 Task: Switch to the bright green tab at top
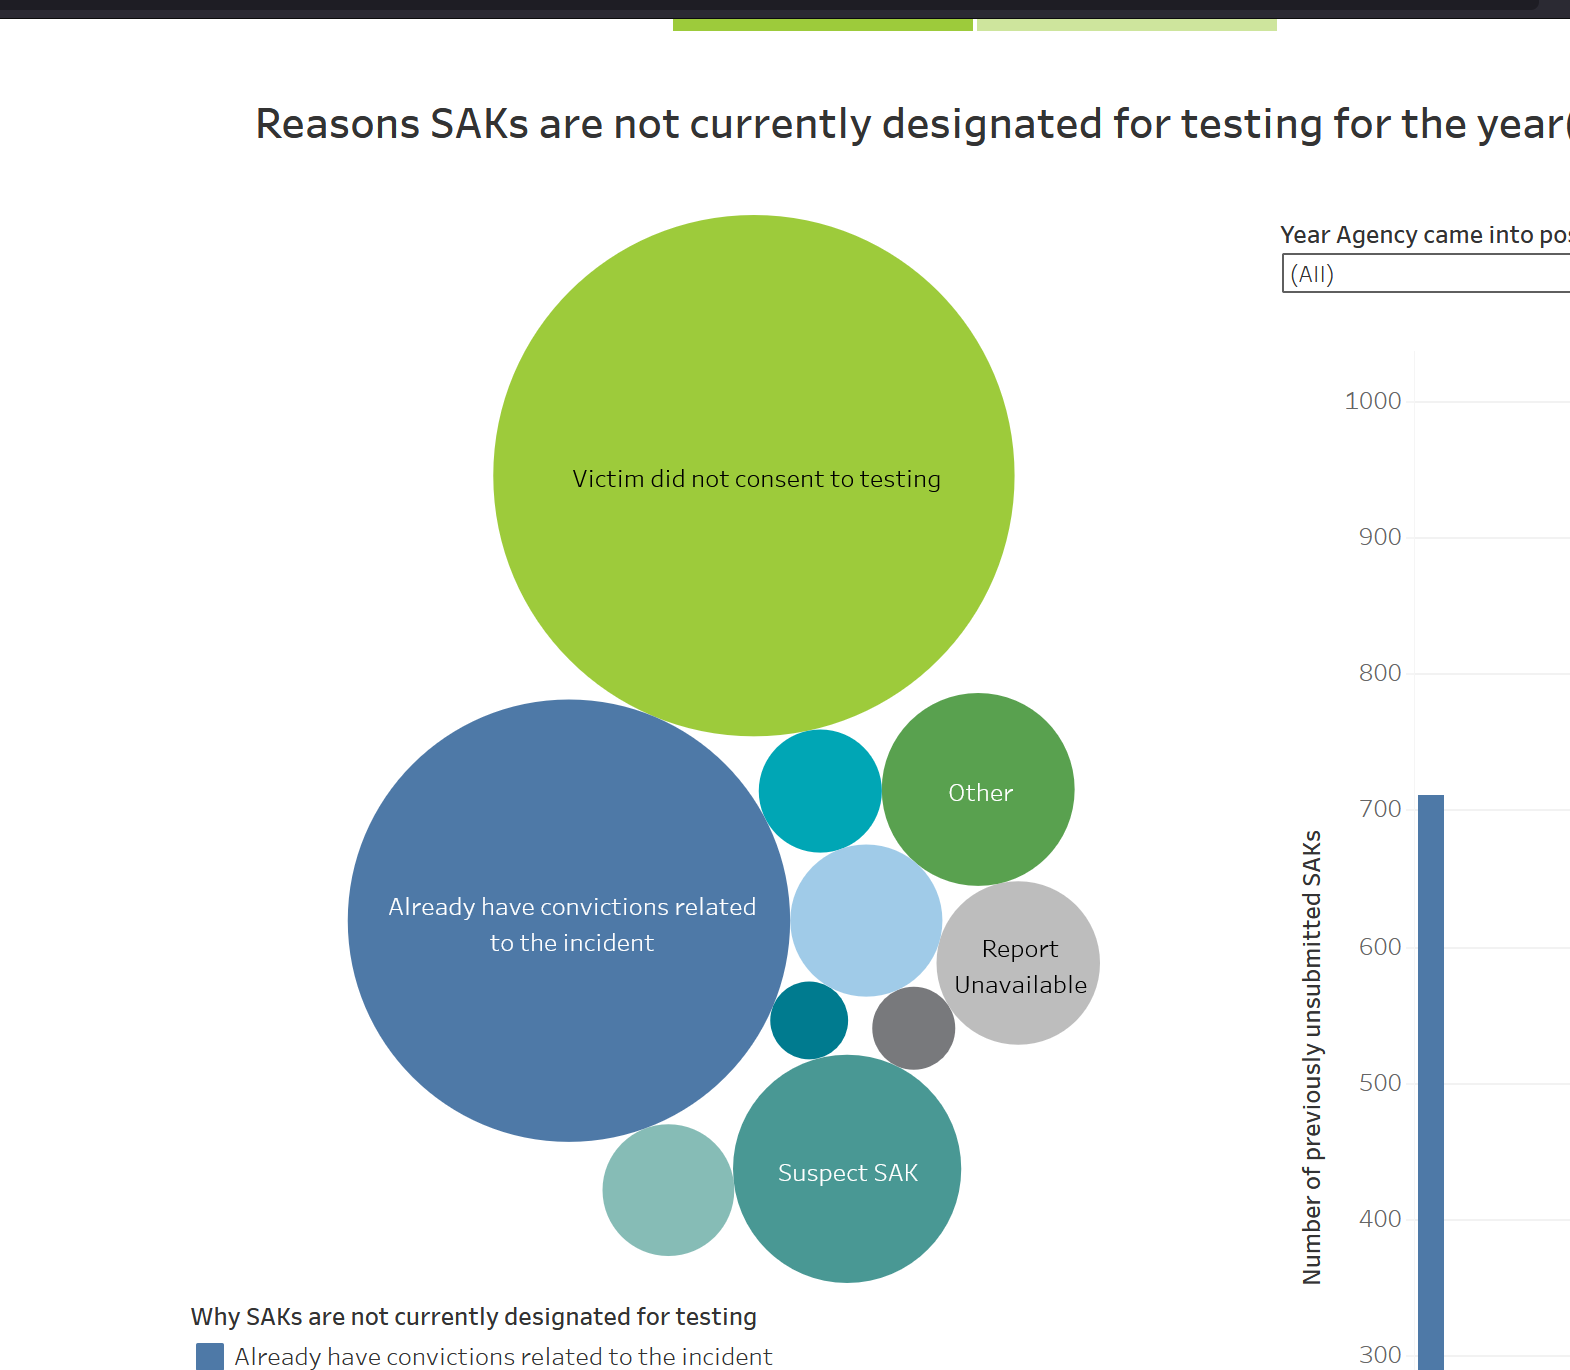point(822,24)
